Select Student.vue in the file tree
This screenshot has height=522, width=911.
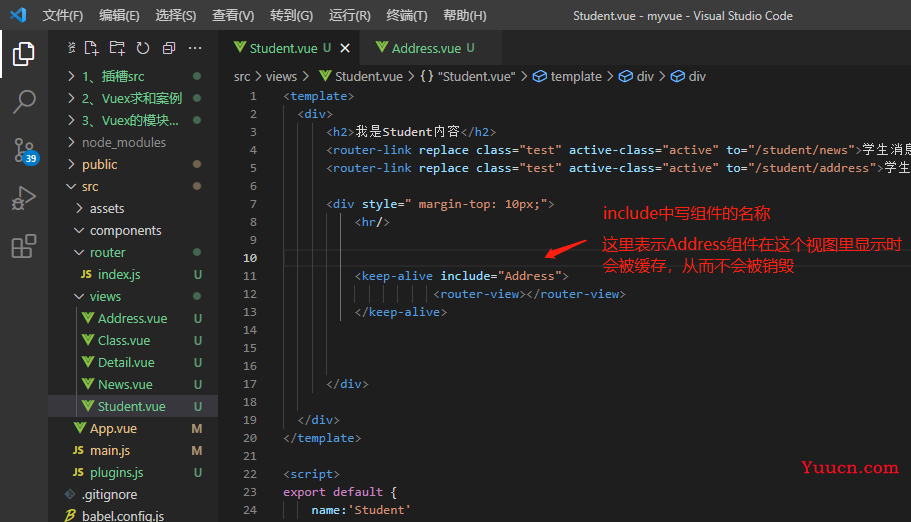[x=133, y=406]
